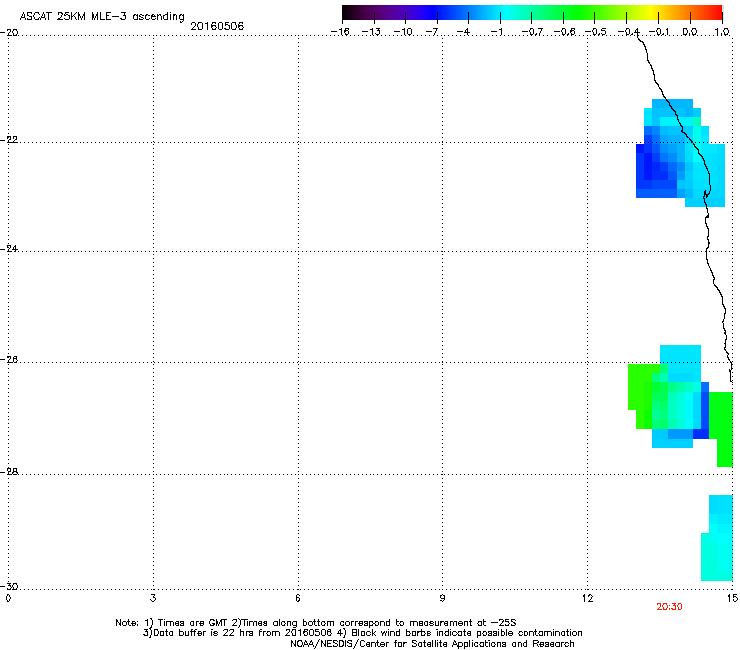This screenshot has height=650, width=740.
Task: Click the 0 longitude axis label
Action: coord(8,599)
